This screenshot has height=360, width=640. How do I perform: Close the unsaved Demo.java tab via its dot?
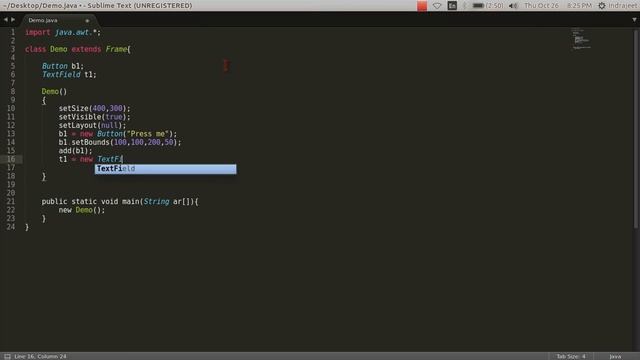click(x=87, y=20)
